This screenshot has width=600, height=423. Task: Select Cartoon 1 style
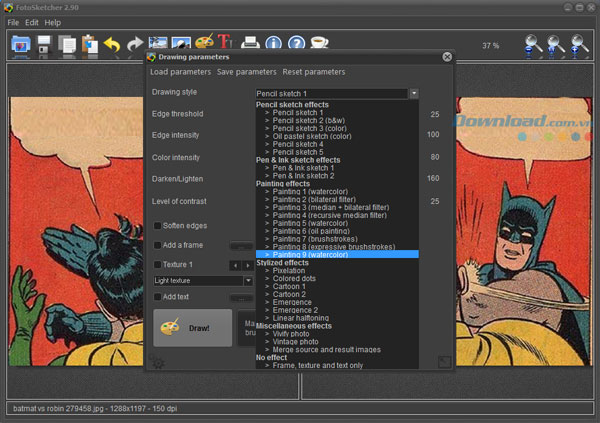coord(337,286)
